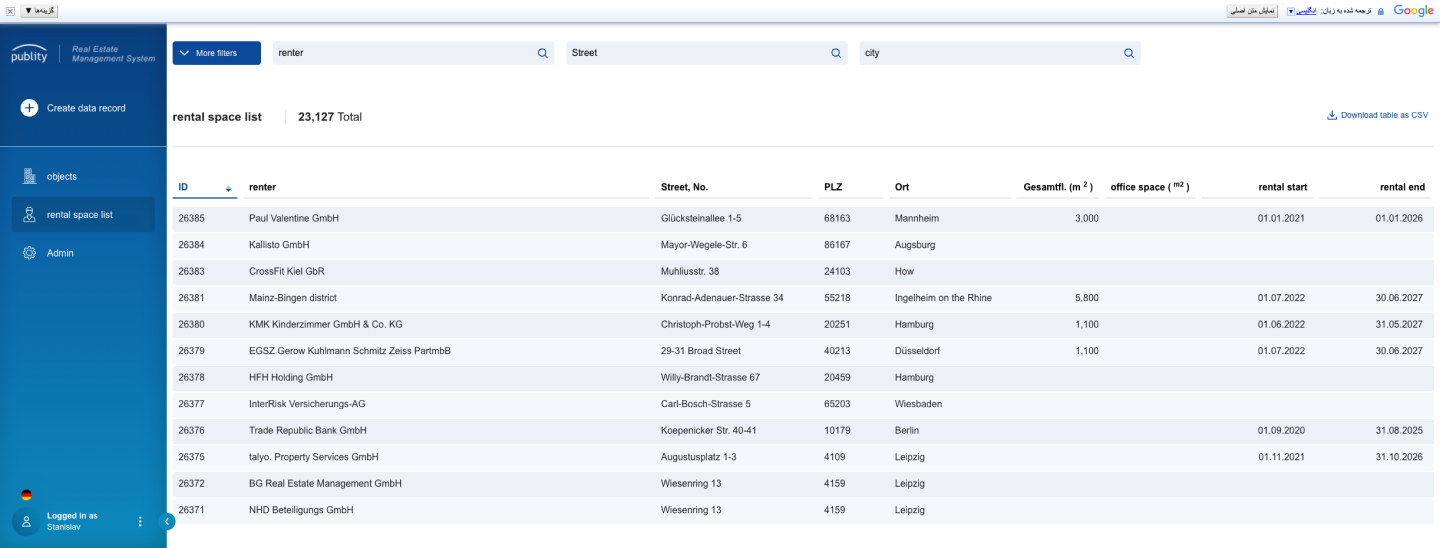Click CrossFit Kiel GbR renter
1440x548 pixels.
click(286, 271)
